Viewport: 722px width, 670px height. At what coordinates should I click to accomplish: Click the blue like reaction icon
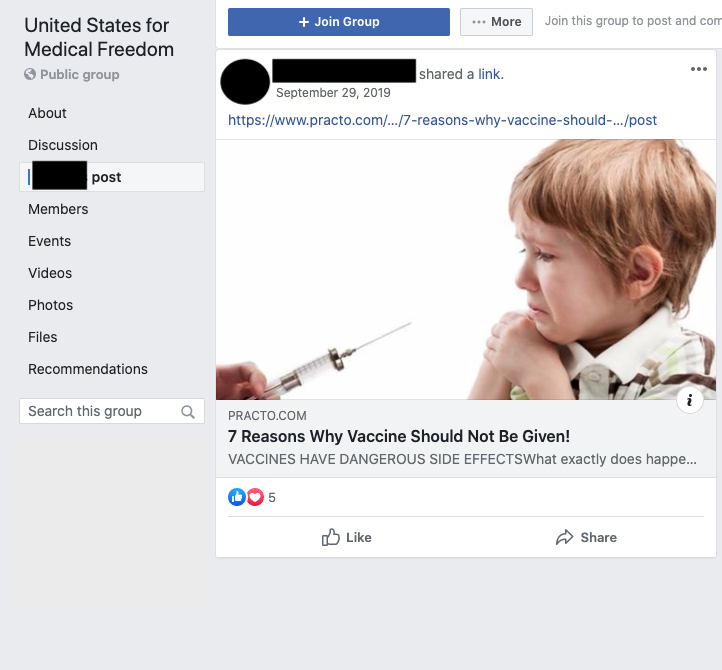point(237,497)
